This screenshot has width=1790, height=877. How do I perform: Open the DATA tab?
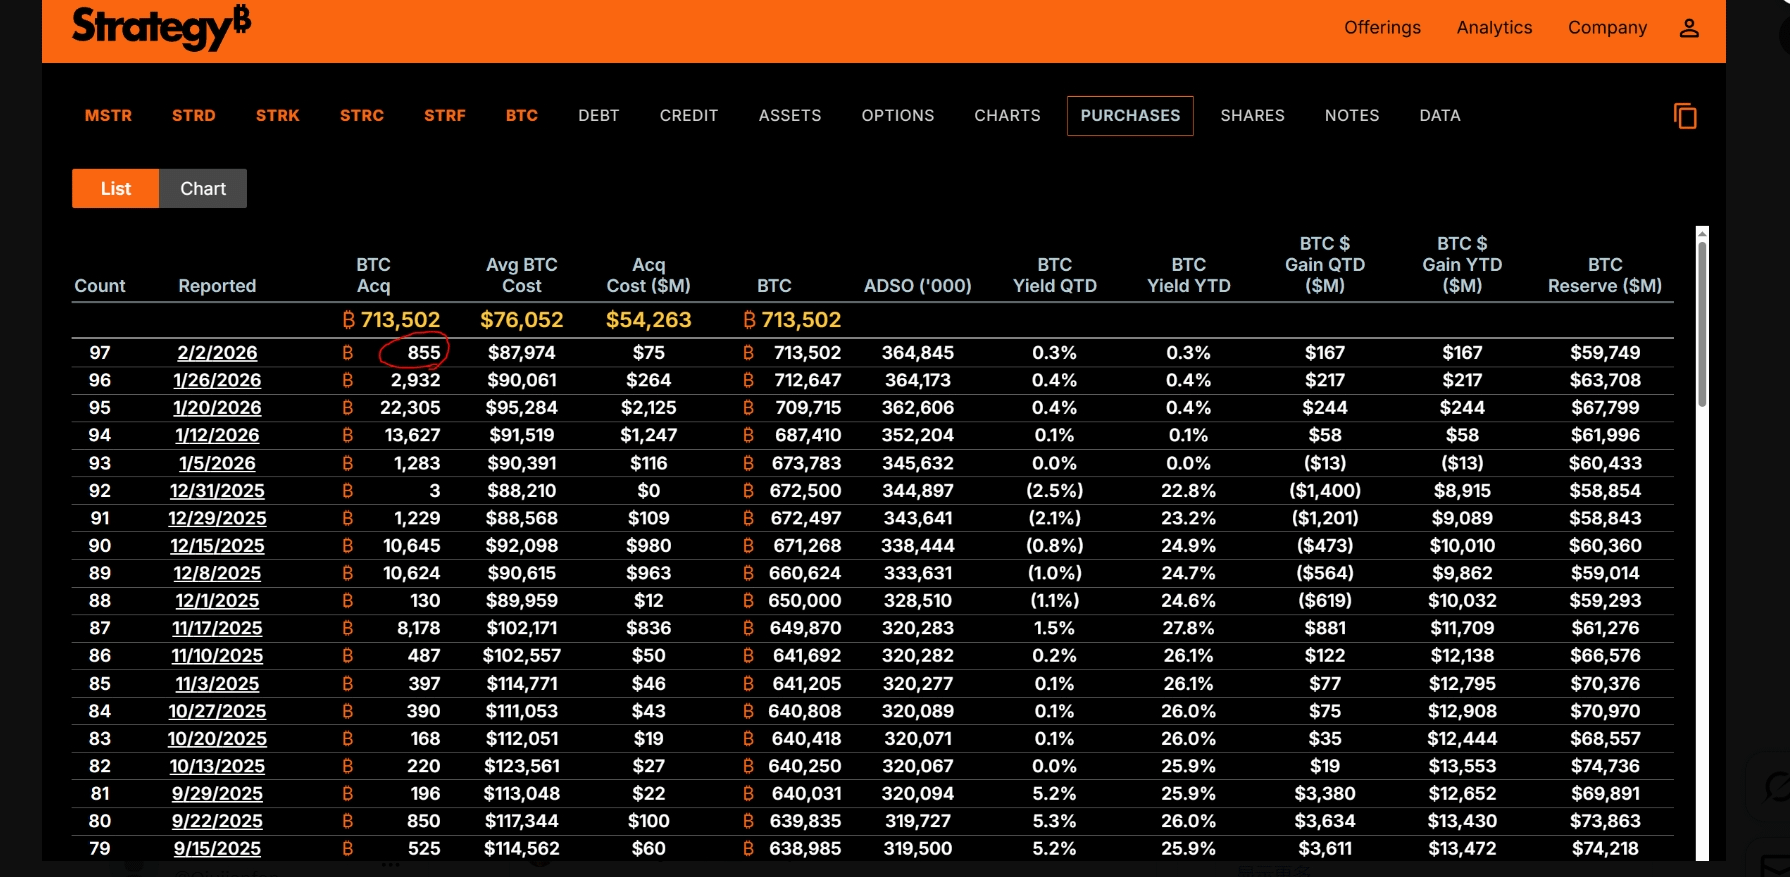tap(1439, 116)
